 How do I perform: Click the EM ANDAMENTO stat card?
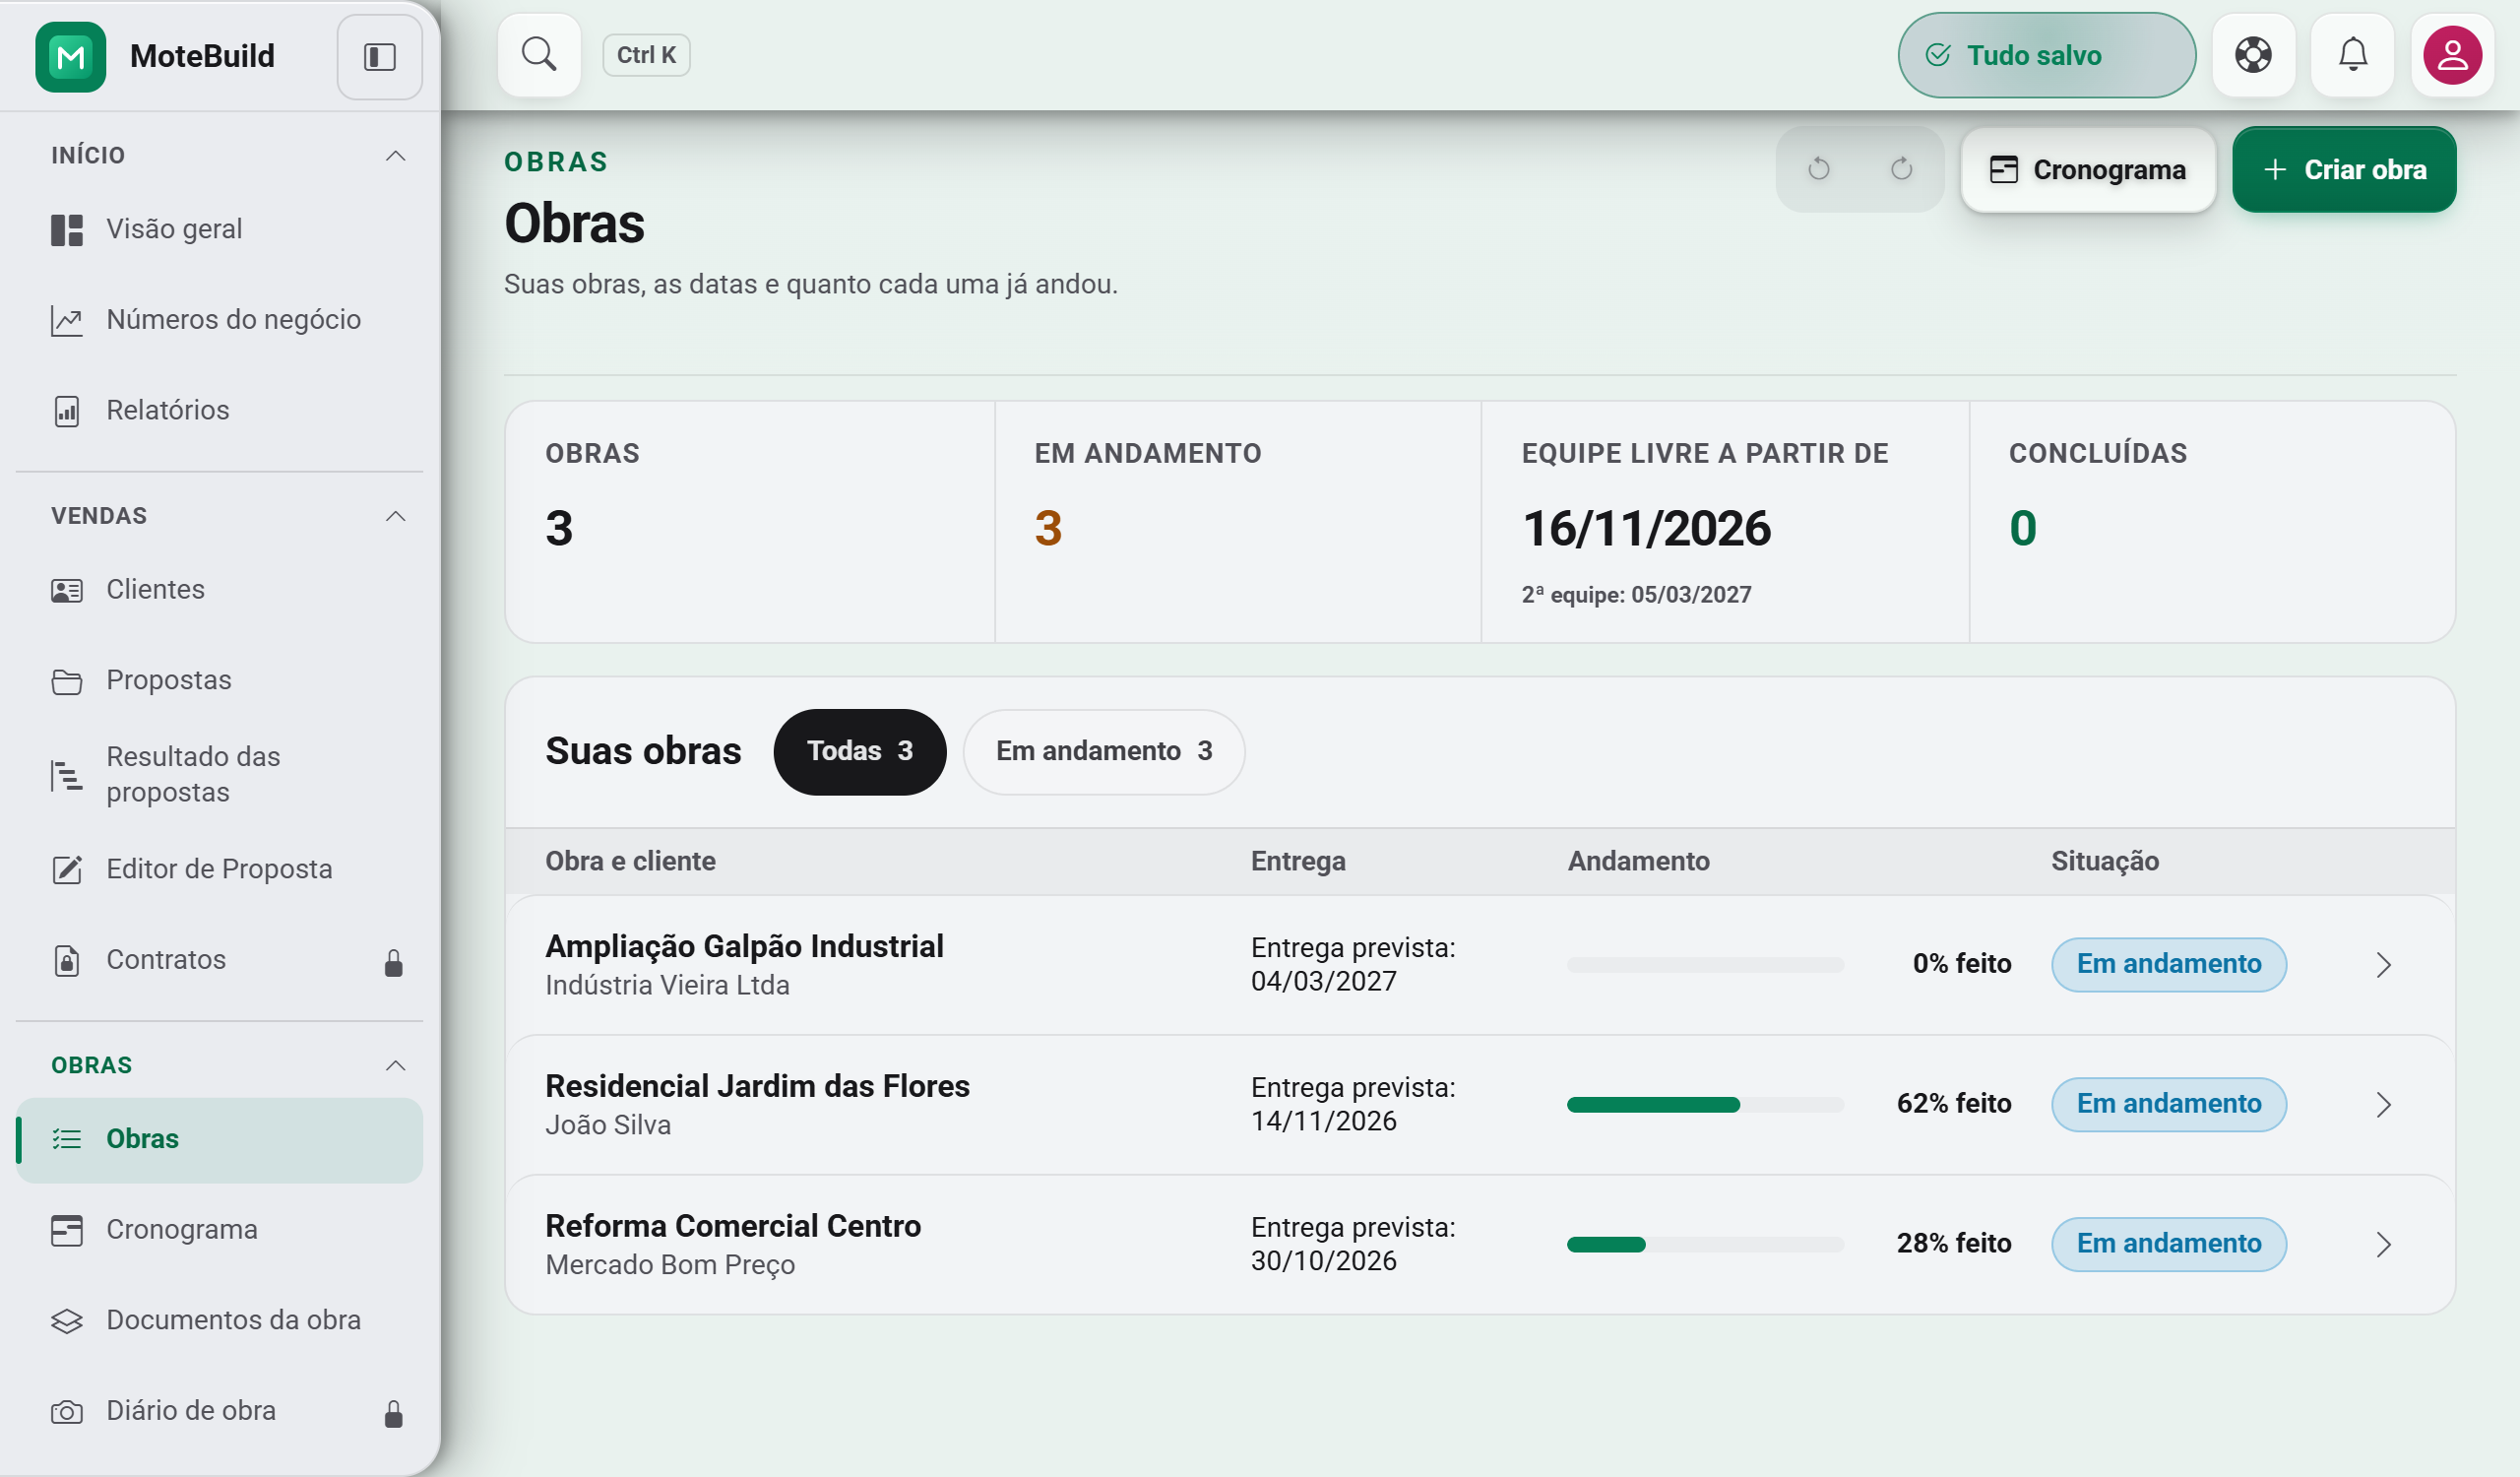tap(1238, 522)
